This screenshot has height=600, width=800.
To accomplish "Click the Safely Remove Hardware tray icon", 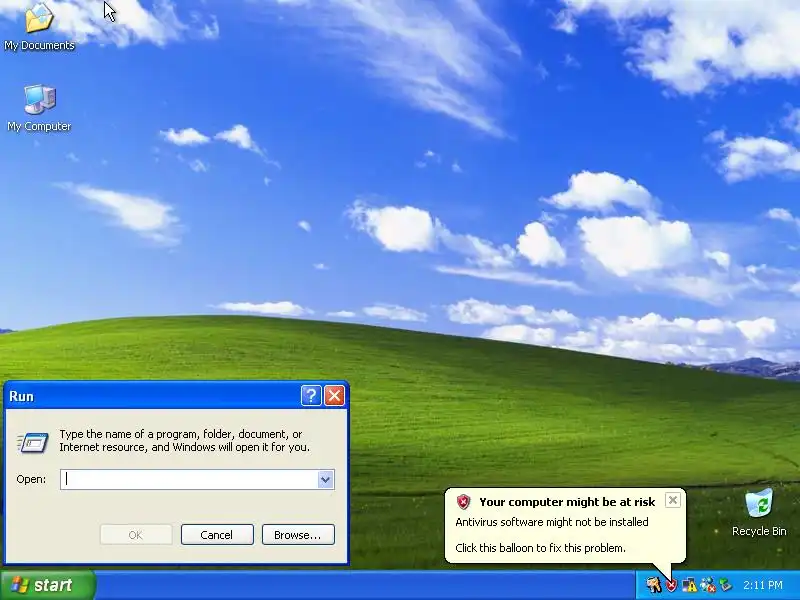I will pos(725,585).
